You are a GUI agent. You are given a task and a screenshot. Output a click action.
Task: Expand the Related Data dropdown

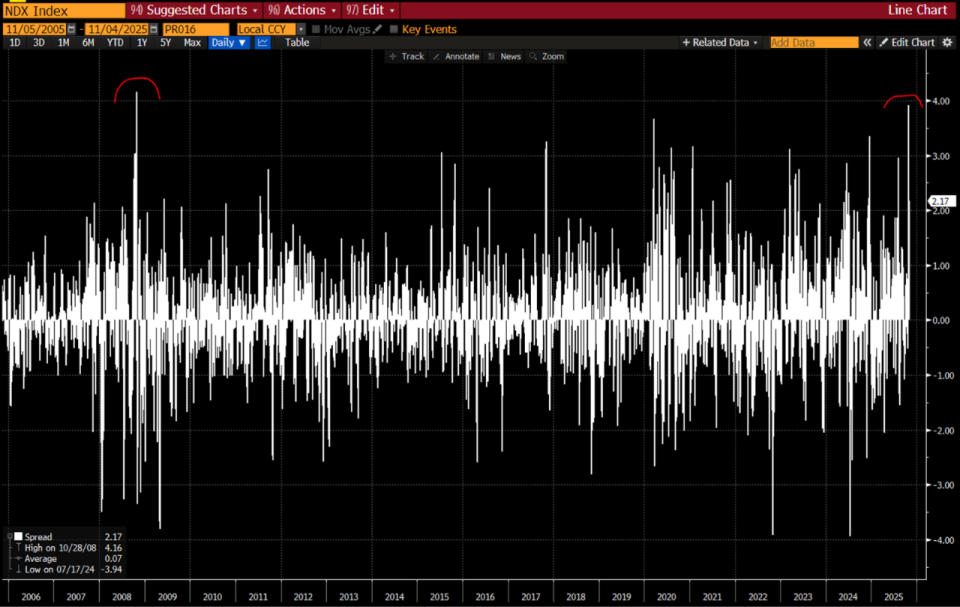[x=720, y=42]
